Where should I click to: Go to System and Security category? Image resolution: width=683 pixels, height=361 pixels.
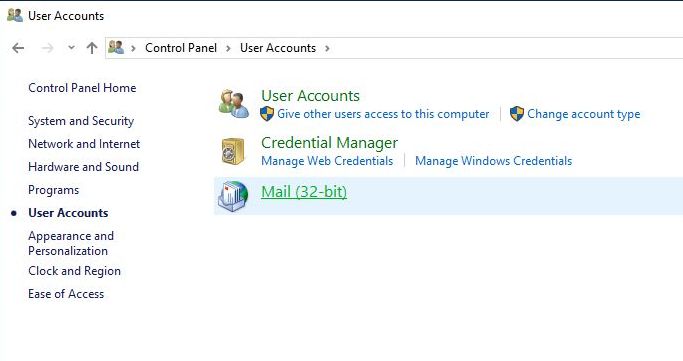coord(81,121)
